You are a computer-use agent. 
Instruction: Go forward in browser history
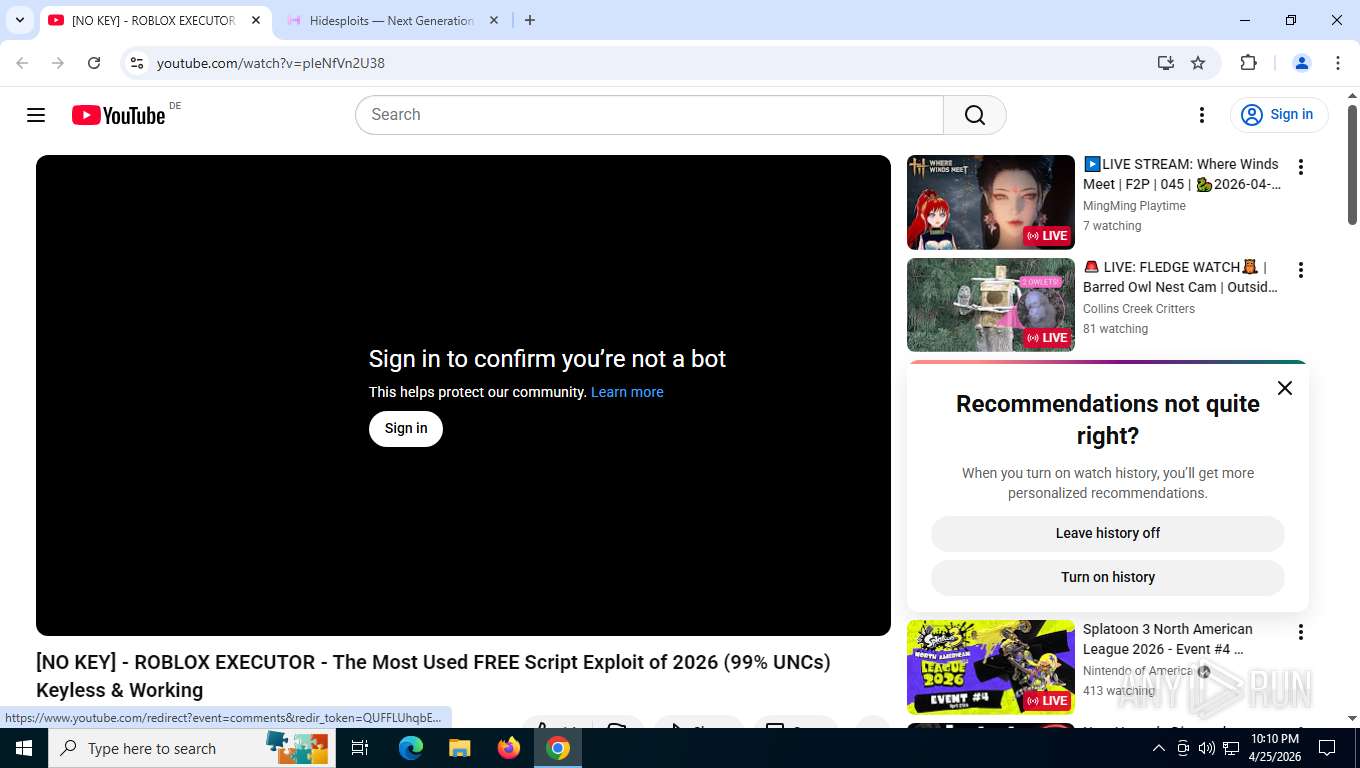58,63
